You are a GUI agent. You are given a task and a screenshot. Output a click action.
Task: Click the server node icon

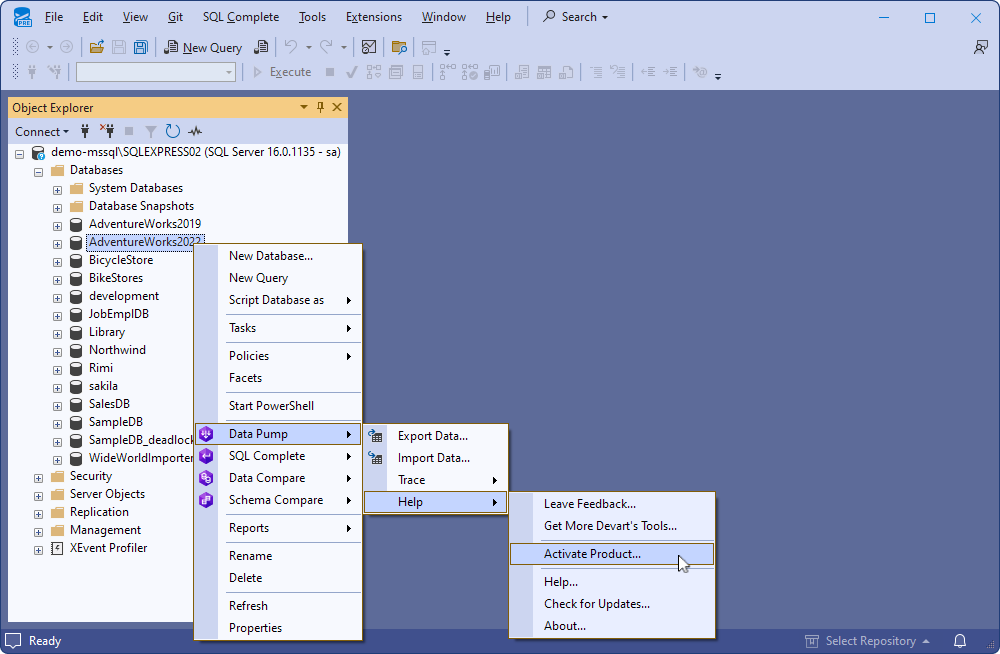[x=38, y=152]
